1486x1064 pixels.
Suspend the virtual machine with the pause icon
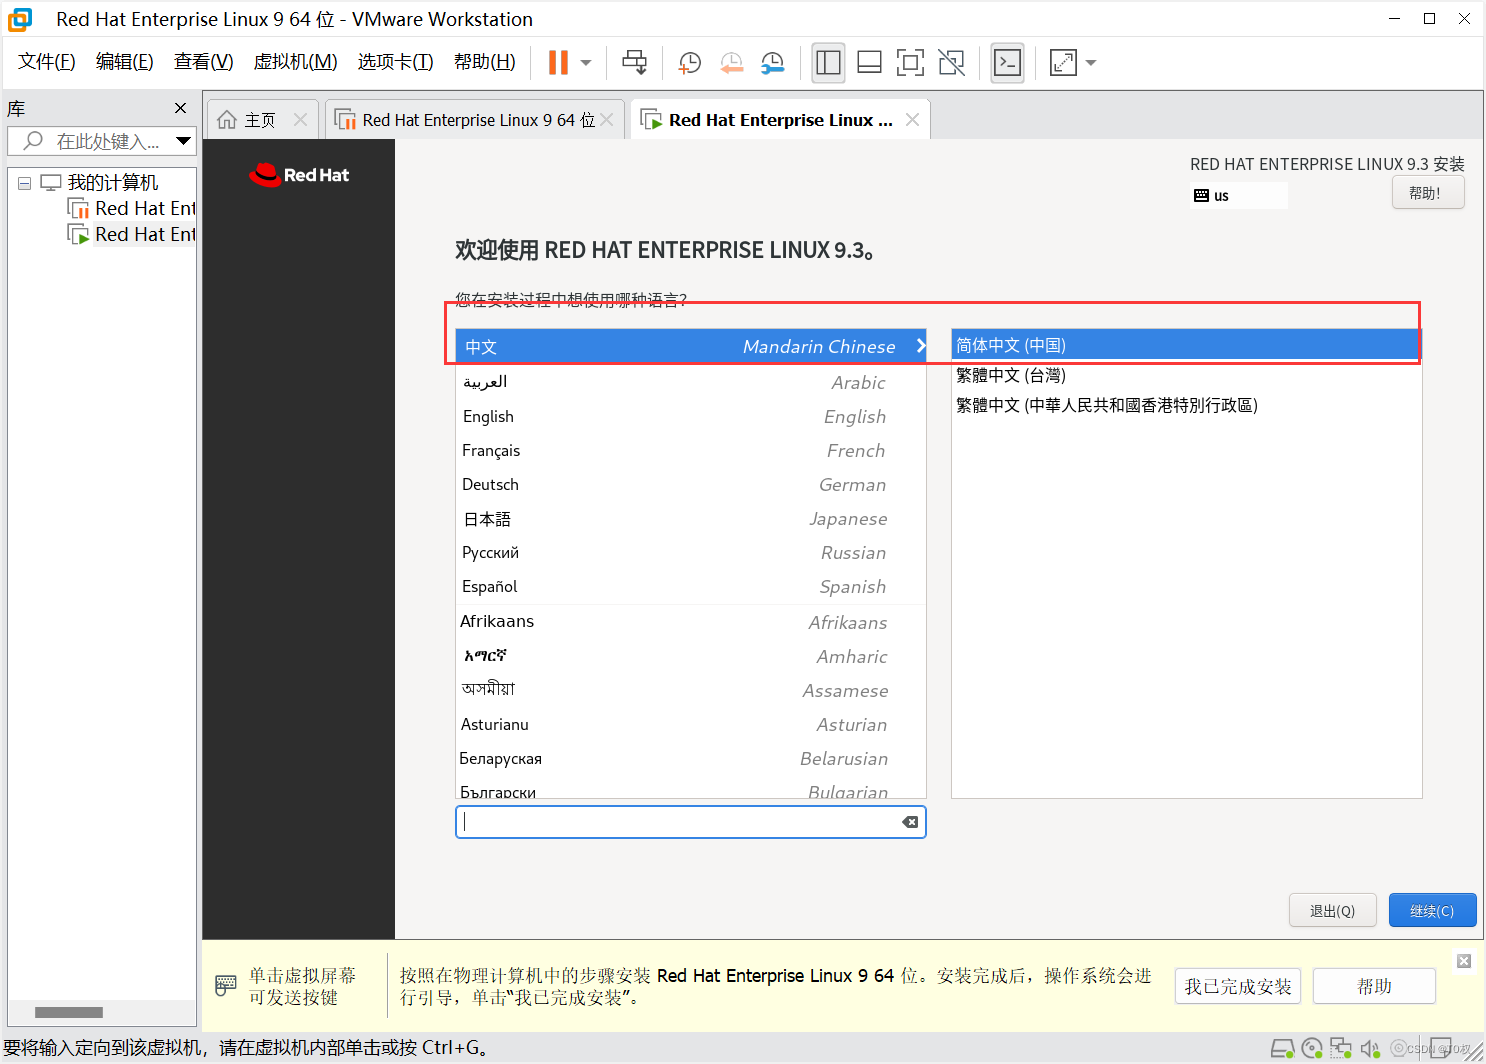(x=557, y=62)
